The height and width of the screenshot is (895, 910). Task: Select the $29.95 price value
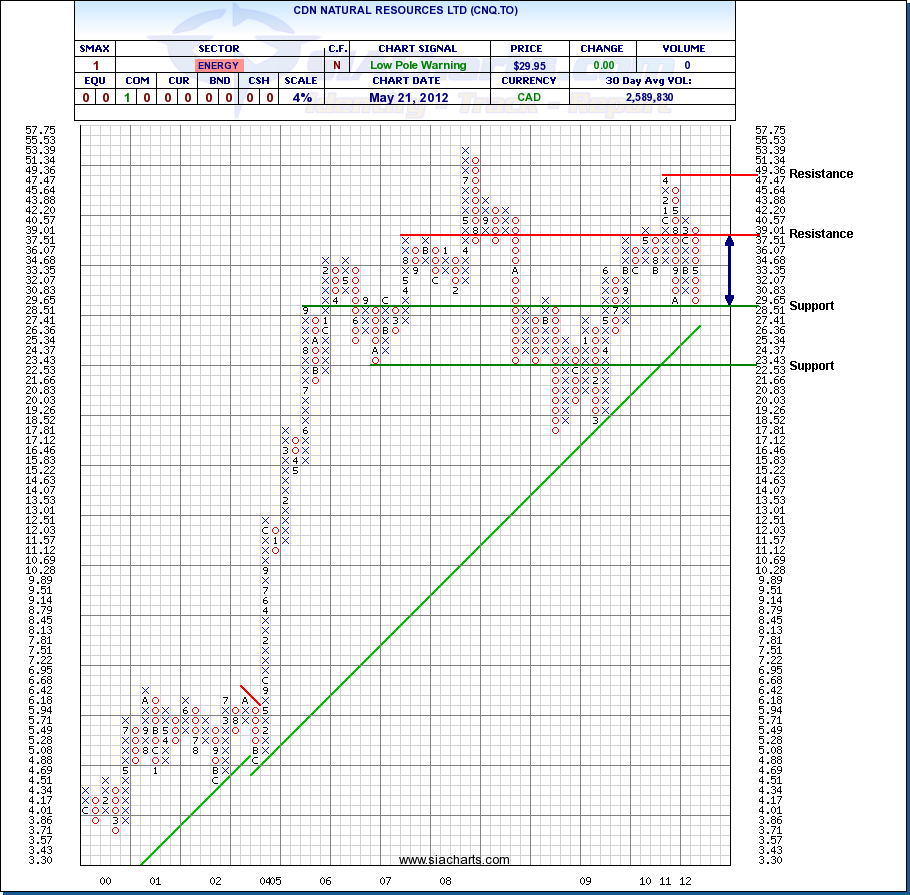tap(528, 65)
